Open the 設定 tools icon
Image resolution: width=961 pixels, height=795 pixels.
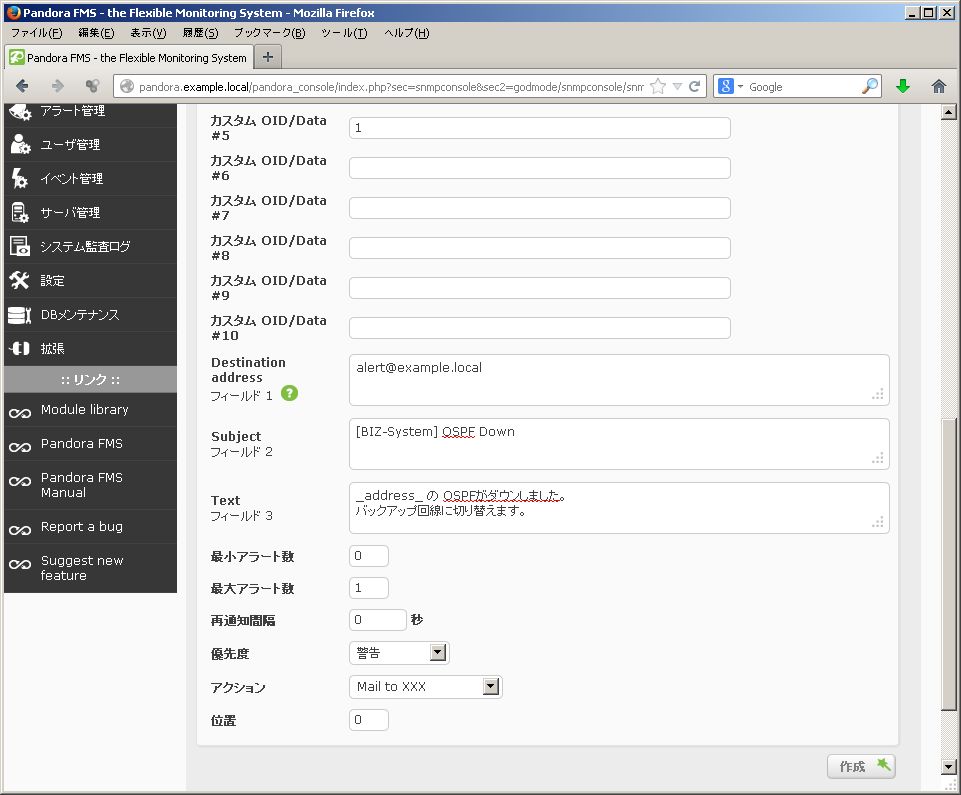[x=20, y=281]
